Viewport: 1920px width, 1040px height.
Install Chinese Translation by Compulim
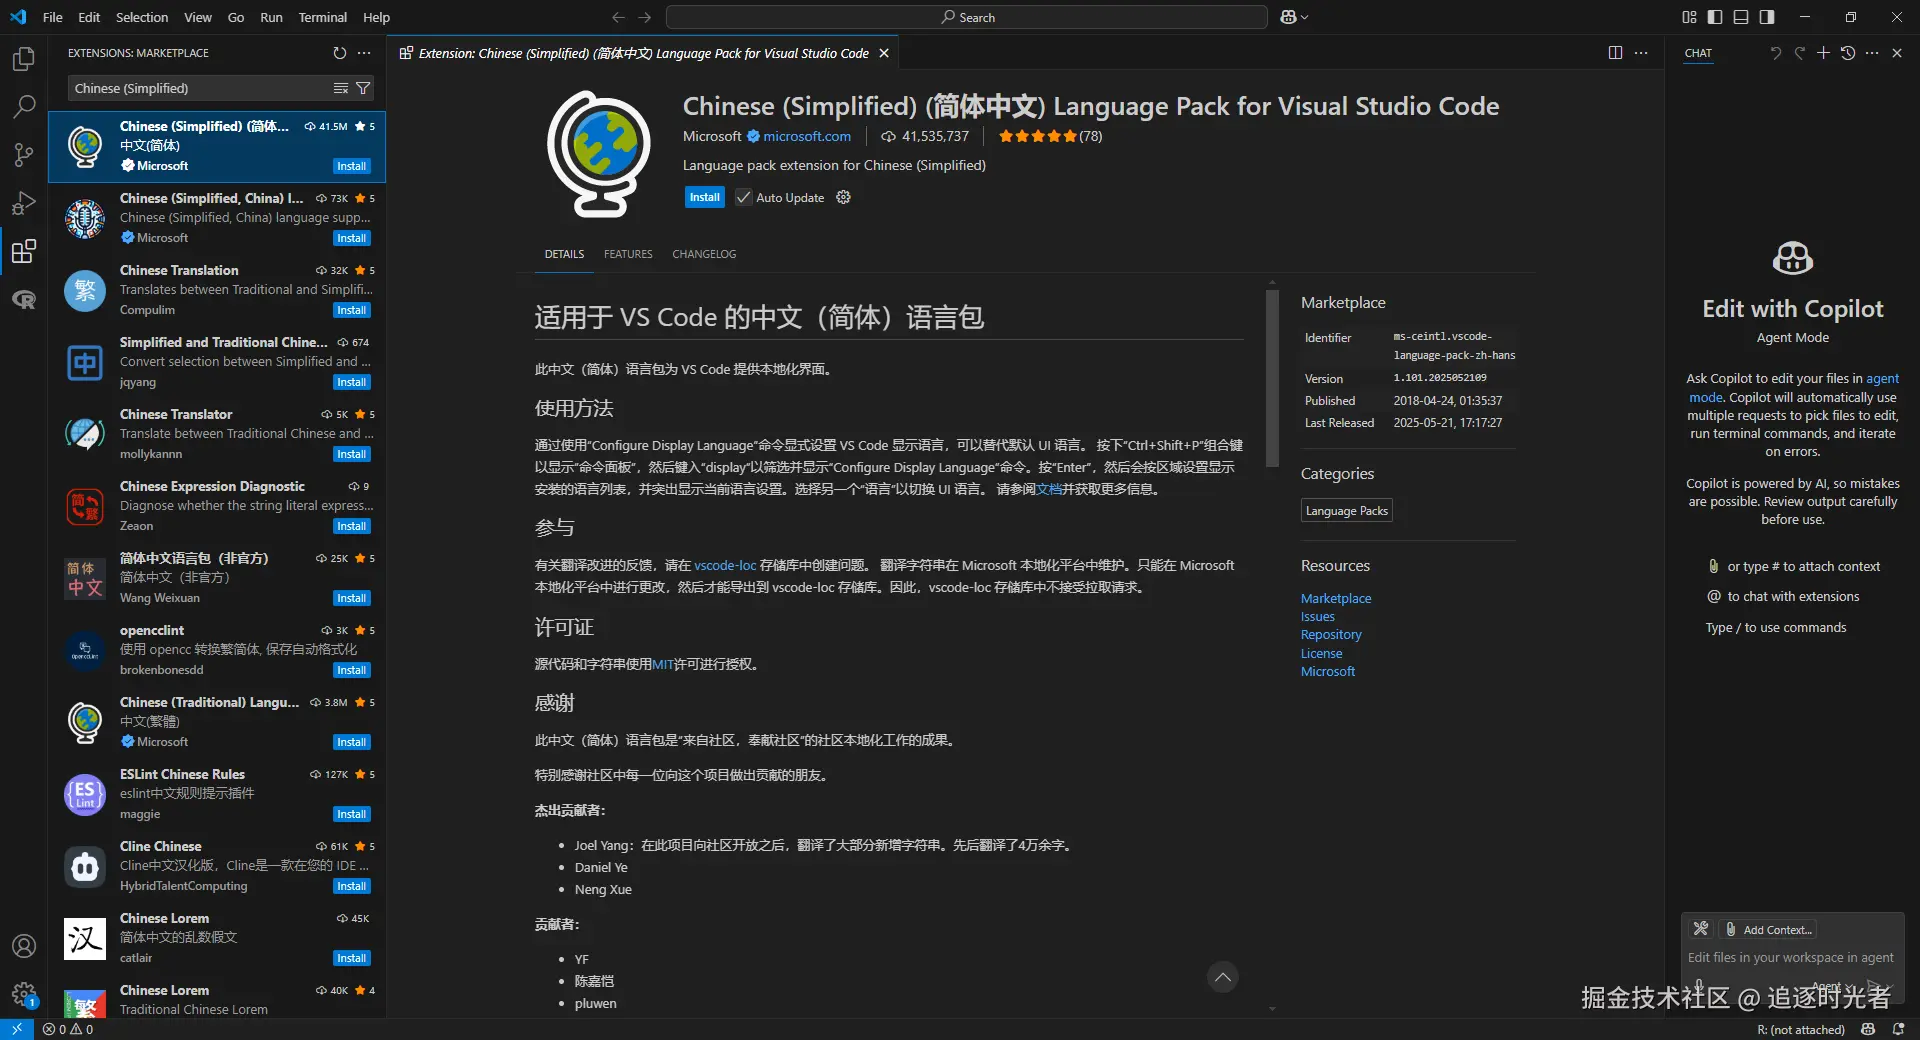tap(351, 310)
